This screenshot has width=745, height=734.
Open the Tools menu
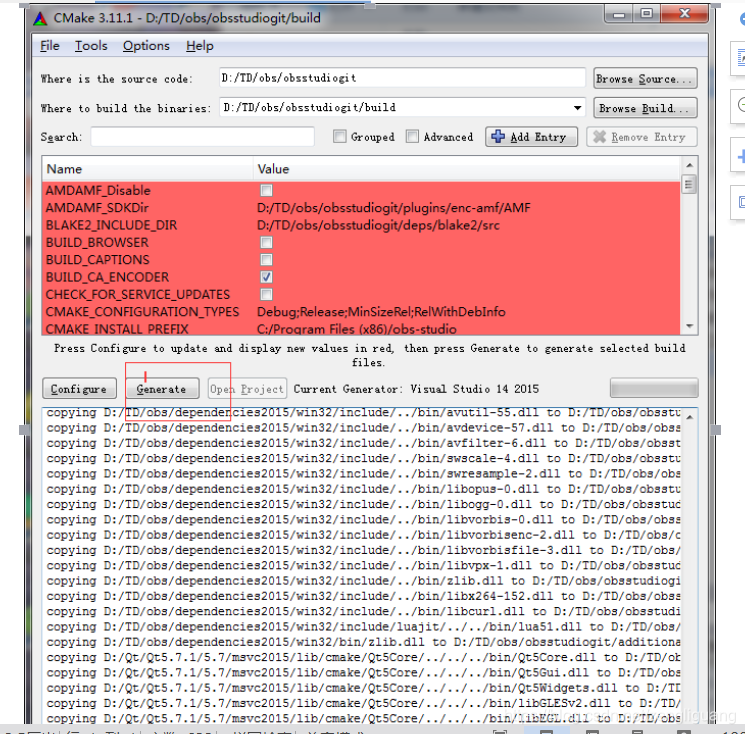91,46
